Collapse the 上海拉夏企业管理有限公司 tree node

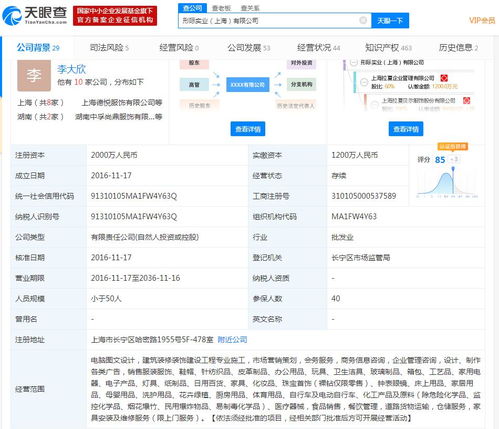[x=364, y=82]
